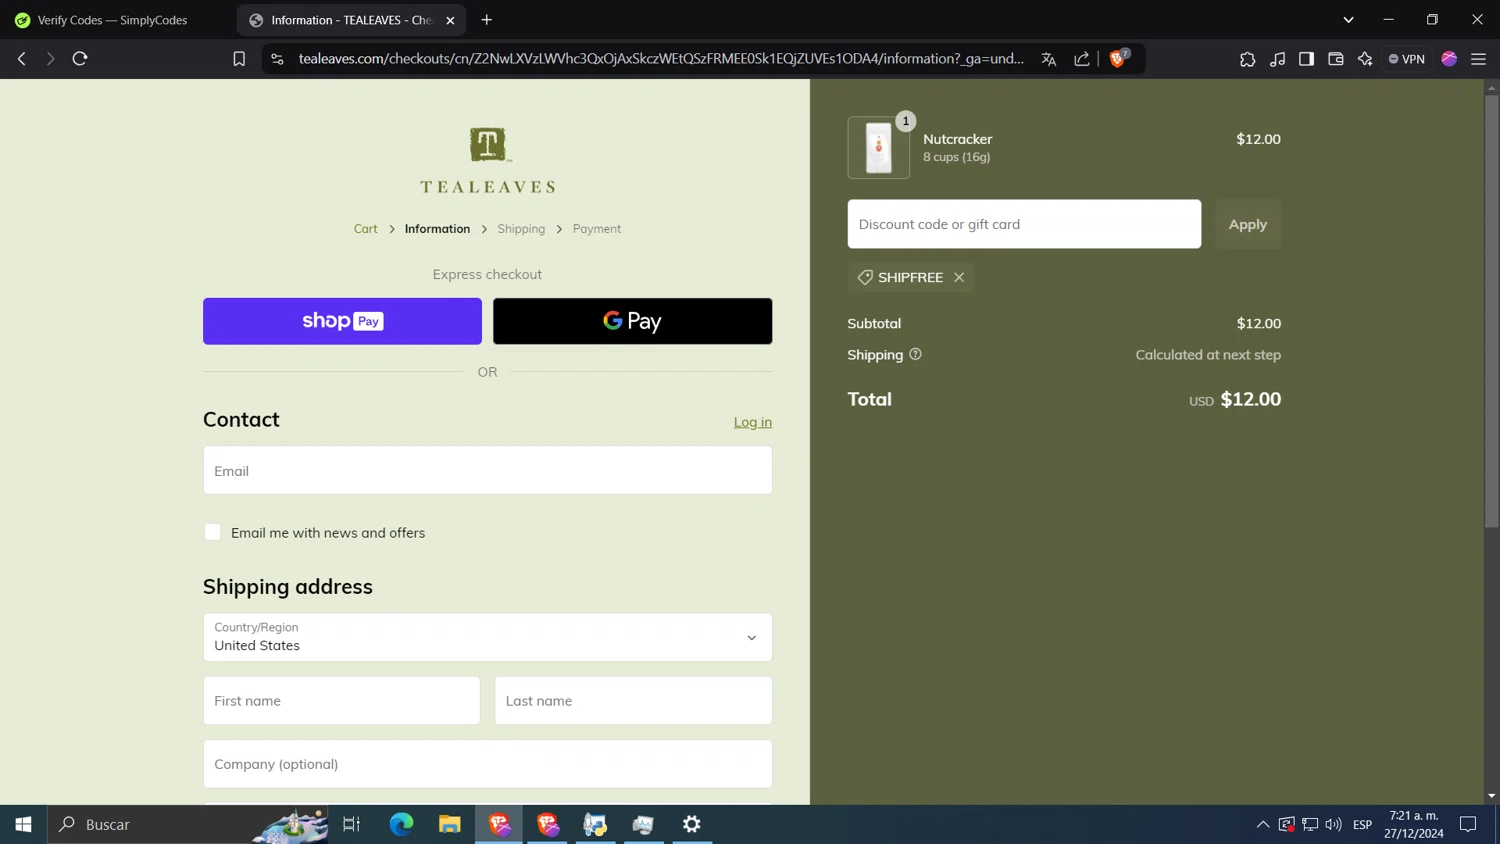Close the TEALEAVES Information tab

pos(450,20)
